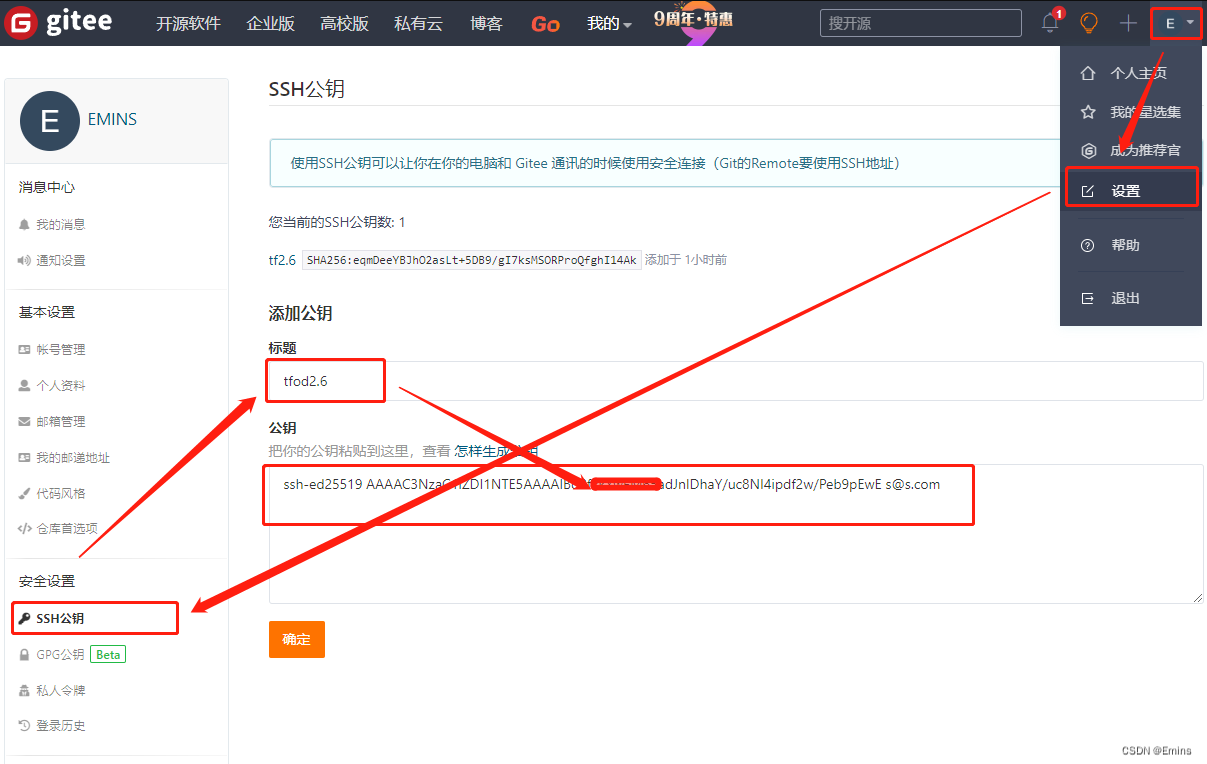
Task: Open 帐号管理 in sidebar
Action: [61, 349]
